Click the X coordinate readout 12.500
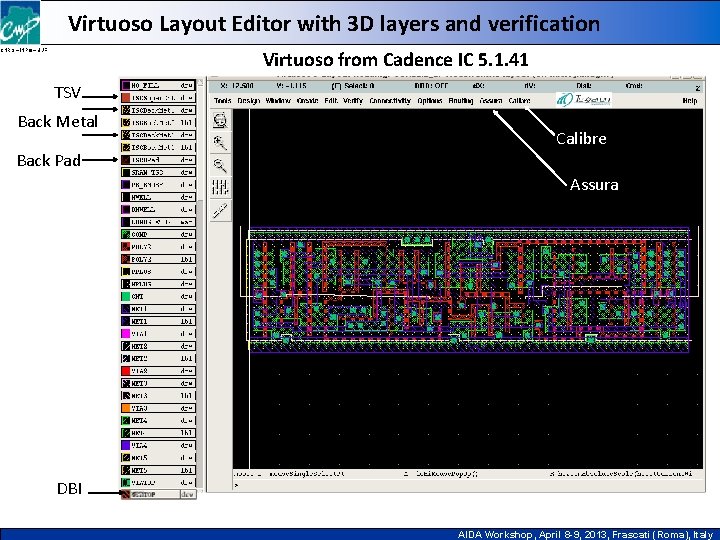Image resolution: width=720 pixels, height=540 pixels. [237, 86]
